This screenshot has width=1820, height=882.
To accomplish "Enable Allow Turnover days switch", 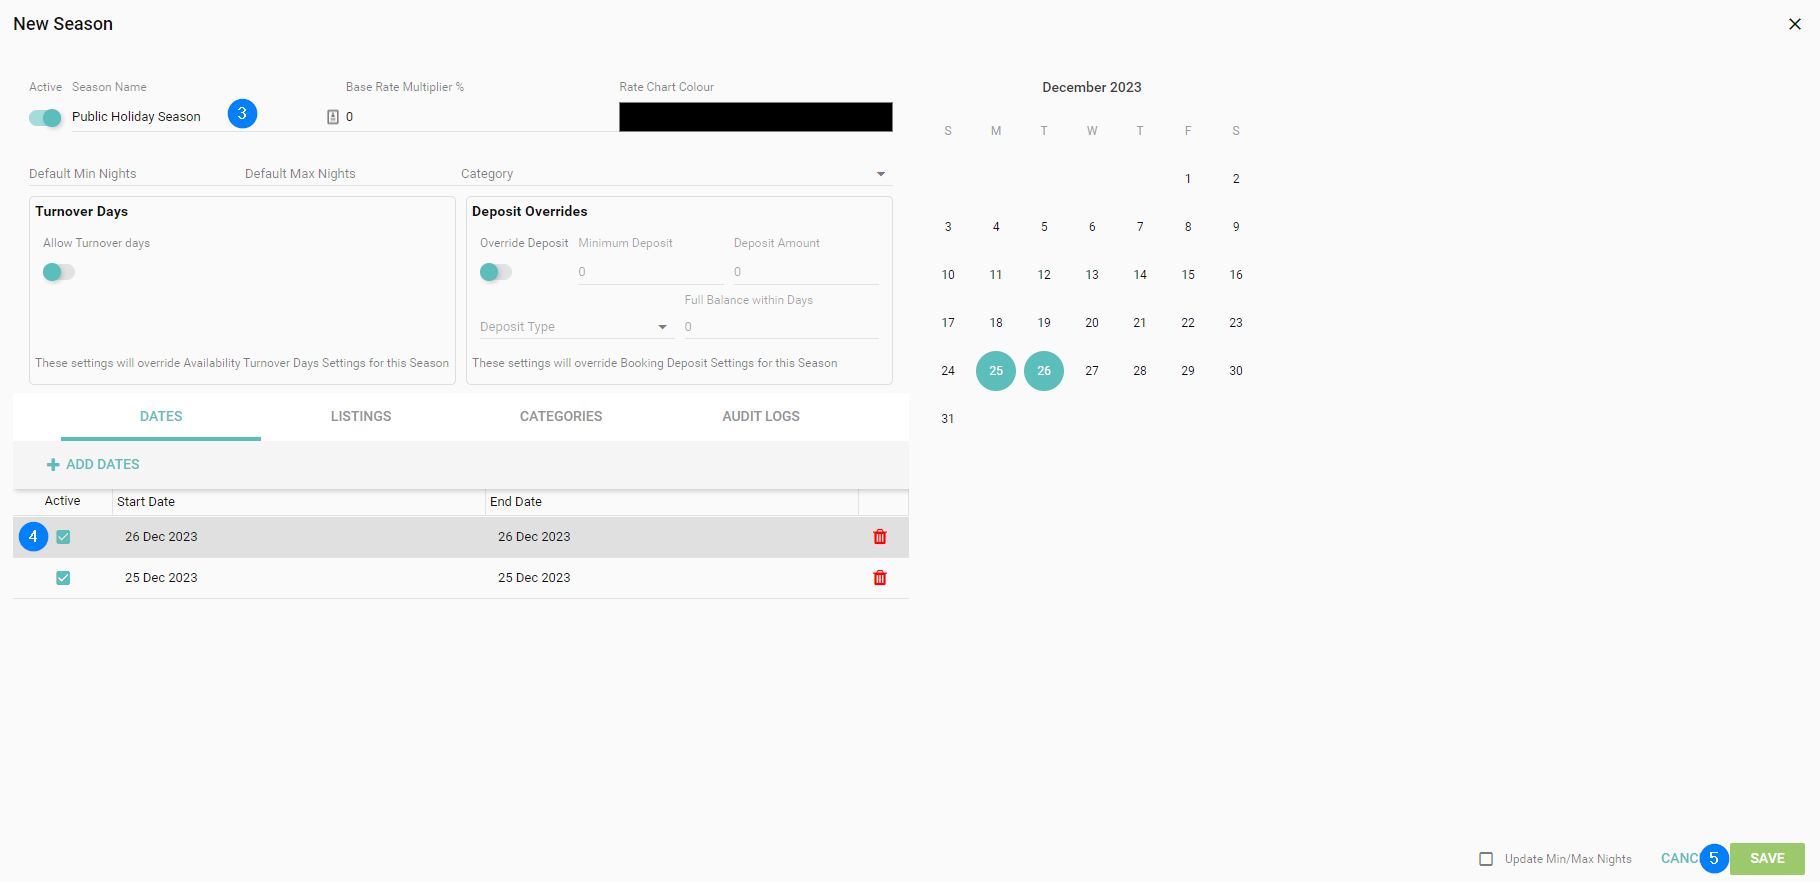I will (58, 272).
